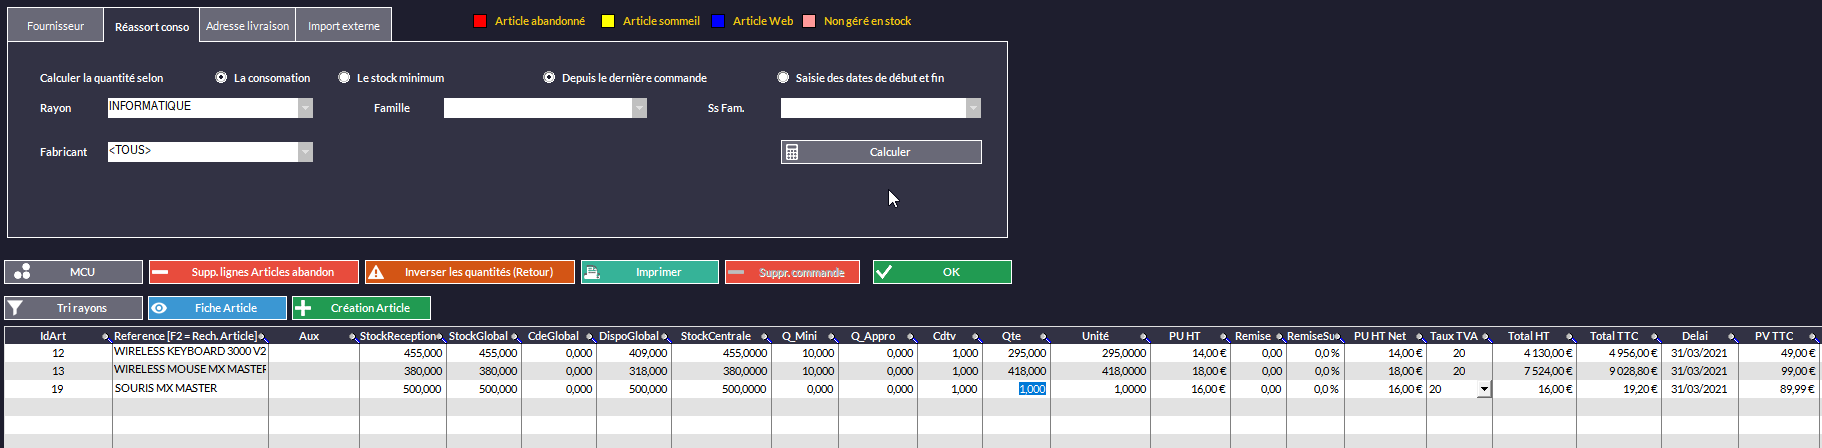Open the Rayon dropdown showing INFORMATIQUE
This screenshot has width=1822, height=448.
[305, 108]
